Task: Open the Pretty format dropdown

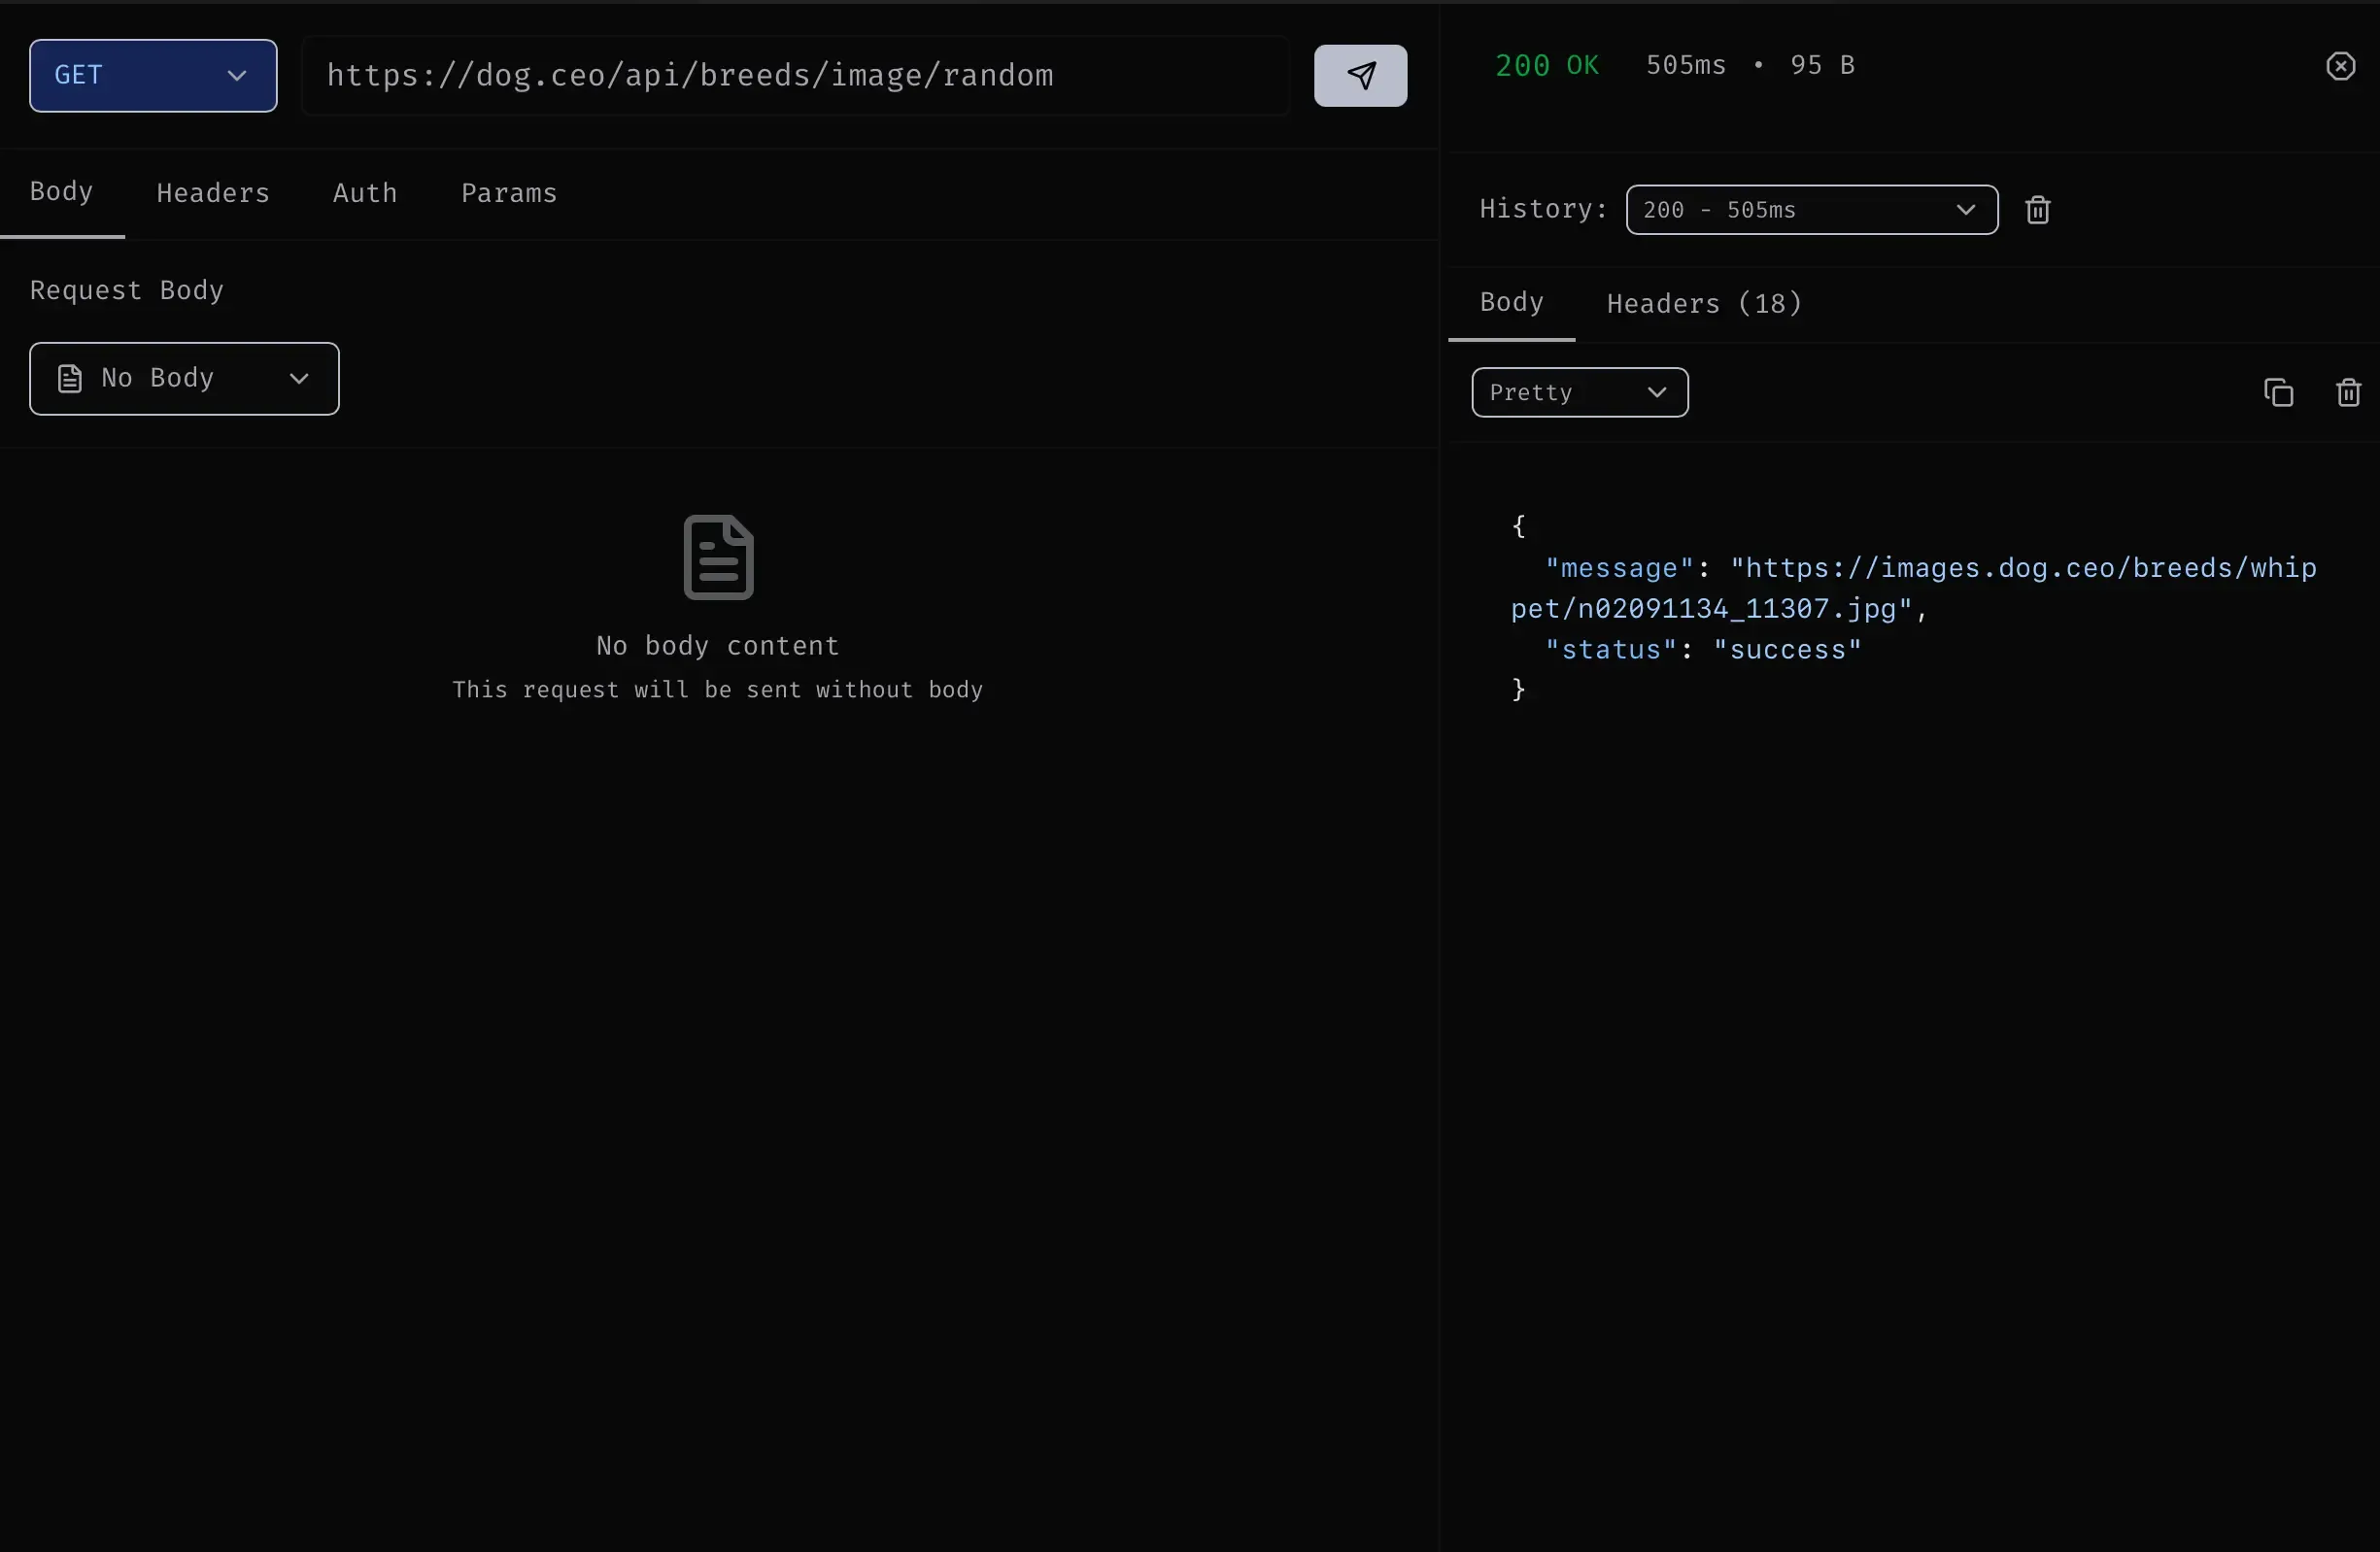Action: tap(1579, 392)
